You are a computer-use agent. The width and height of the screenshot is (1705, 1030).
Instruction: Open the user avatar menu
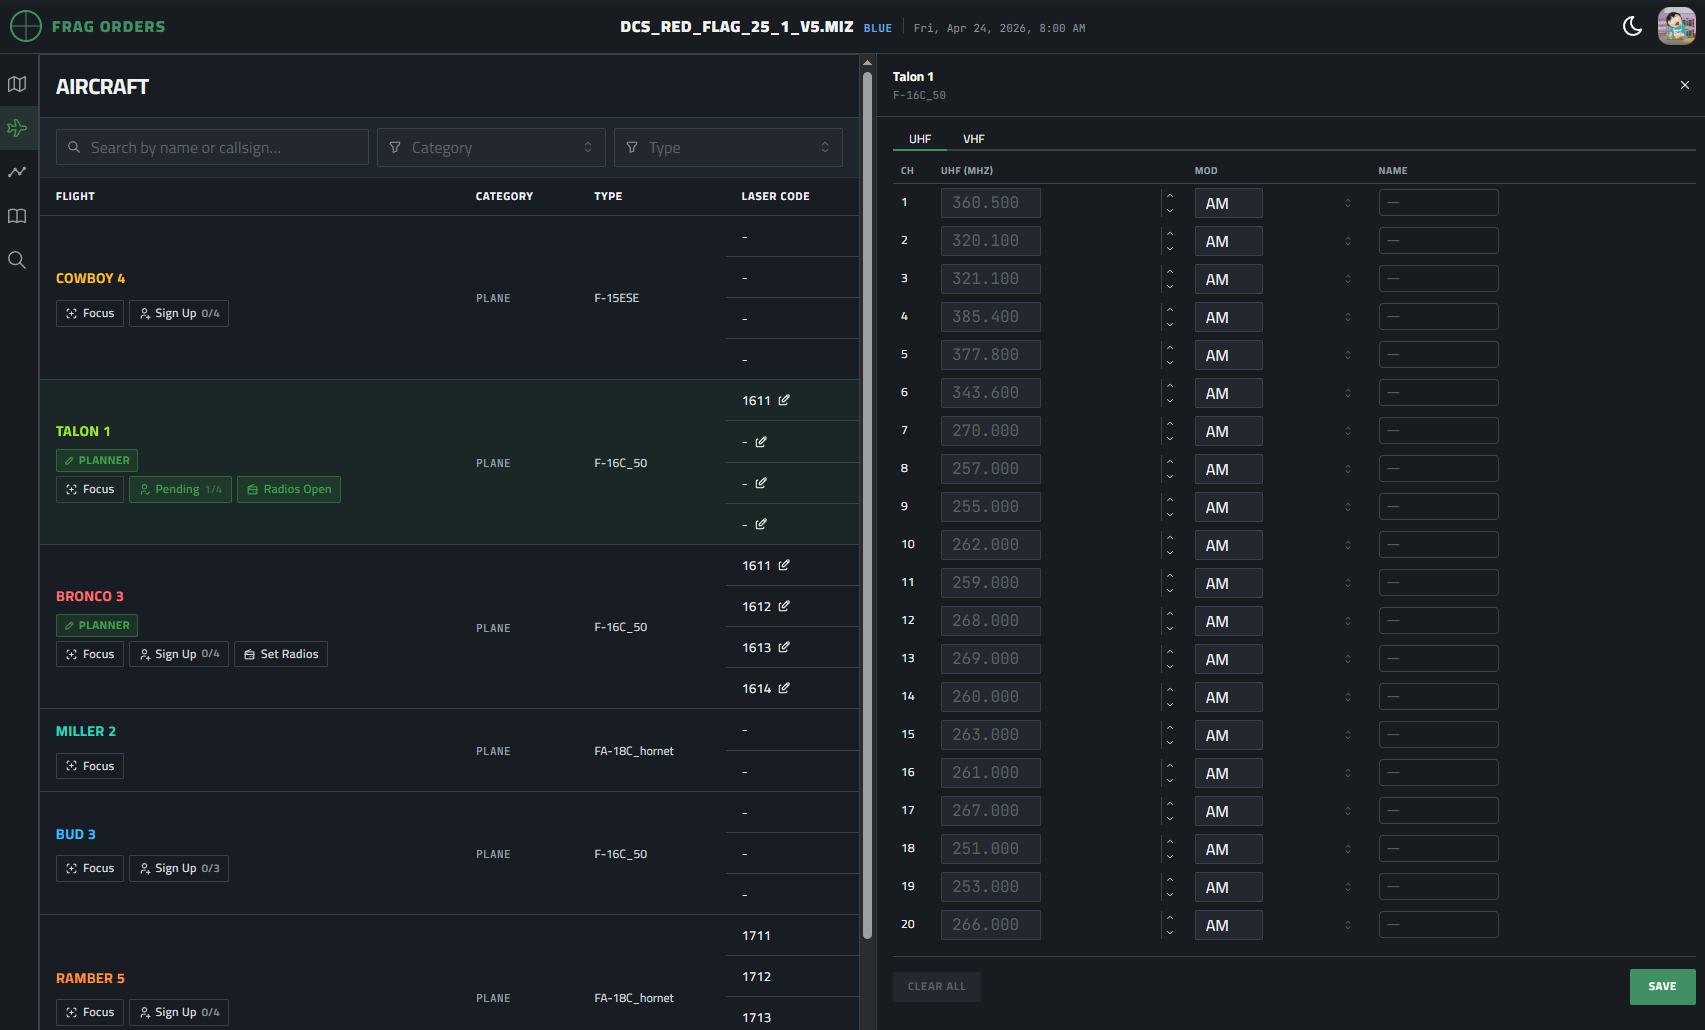tap(1676, 26)
